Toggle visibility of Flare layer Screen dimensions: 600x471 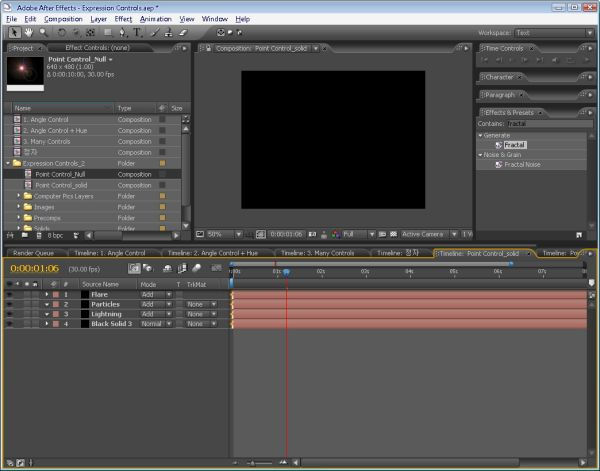(x=10, y=295)
